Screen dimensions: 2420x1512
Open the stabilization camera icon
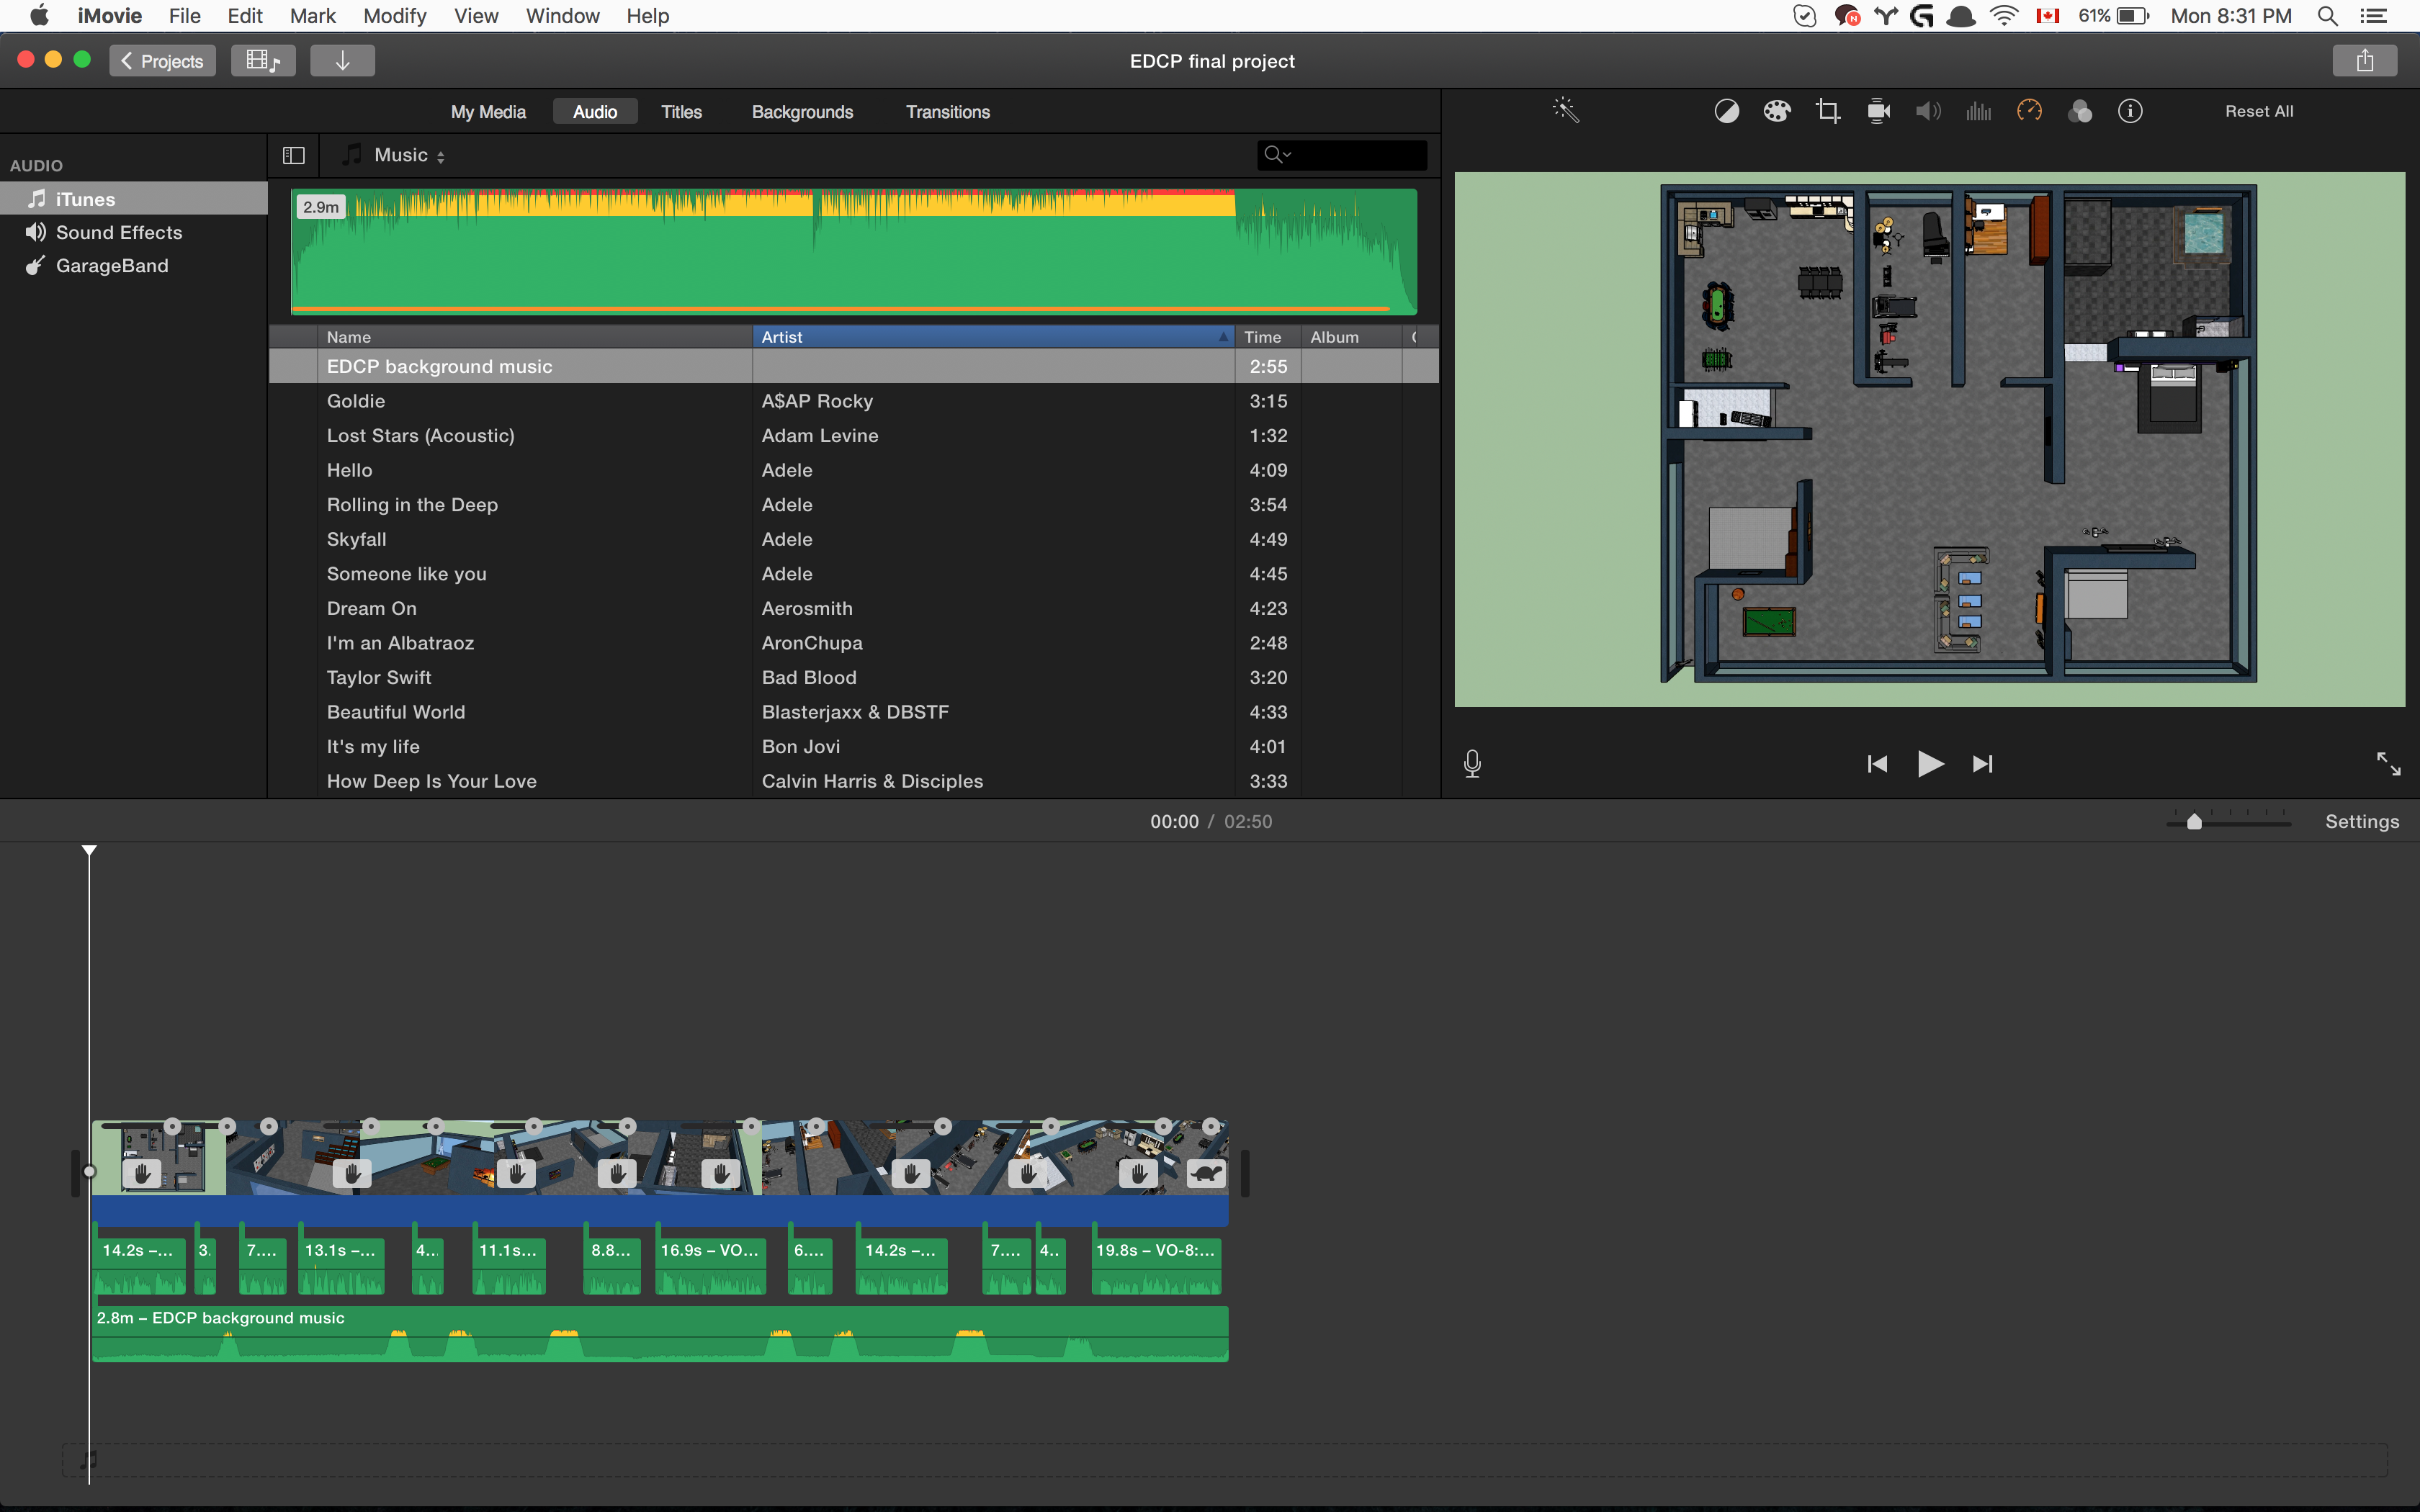[1878, 111]
